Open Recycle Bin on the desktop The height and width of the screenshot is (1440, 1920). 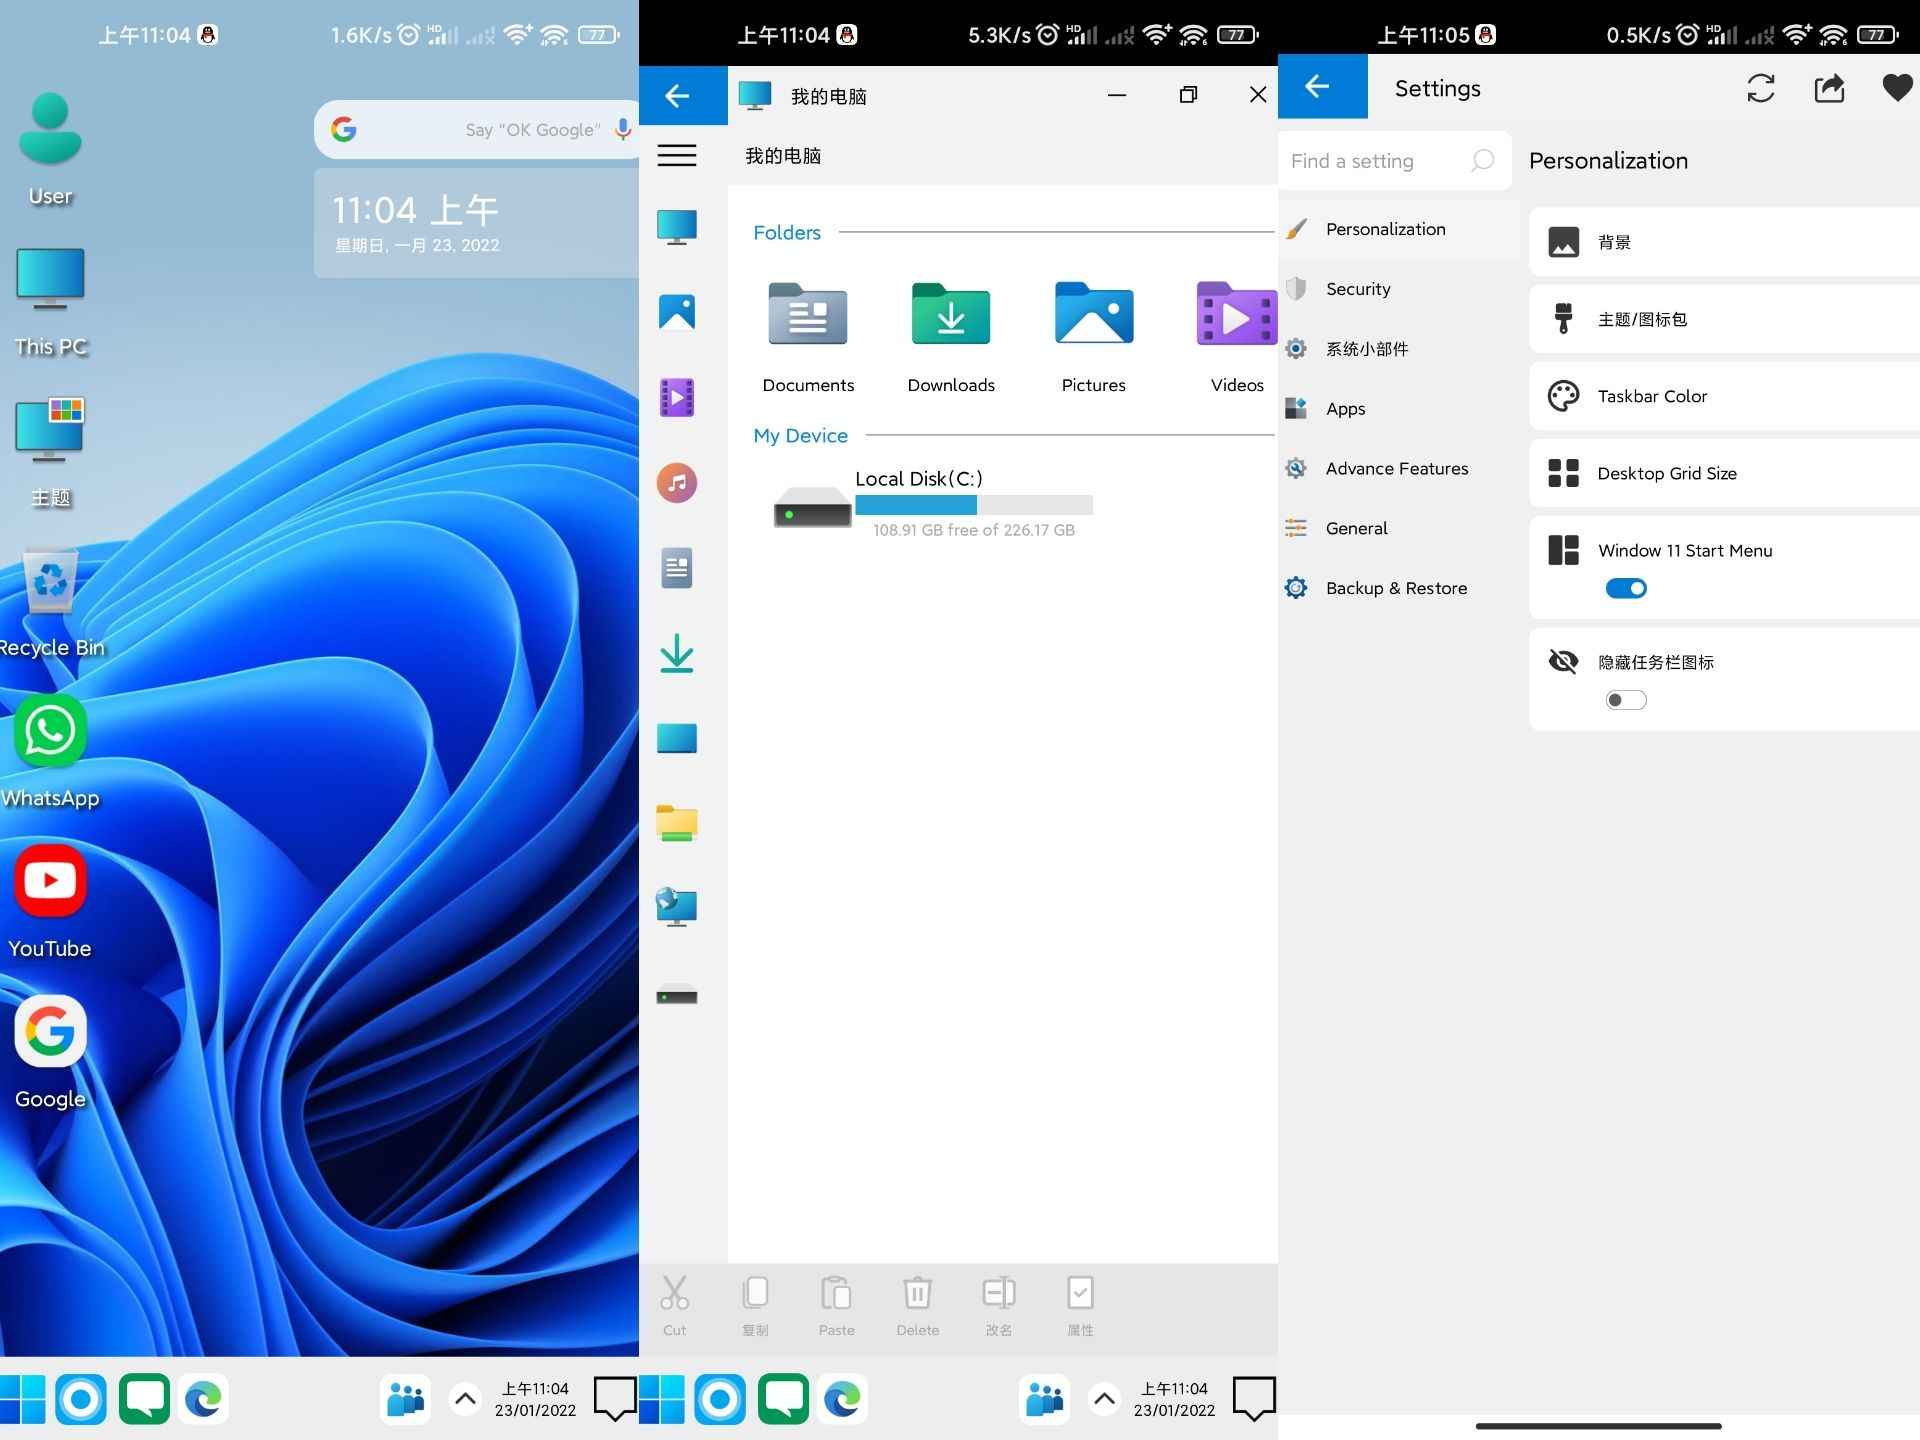(x=50, y=580)
